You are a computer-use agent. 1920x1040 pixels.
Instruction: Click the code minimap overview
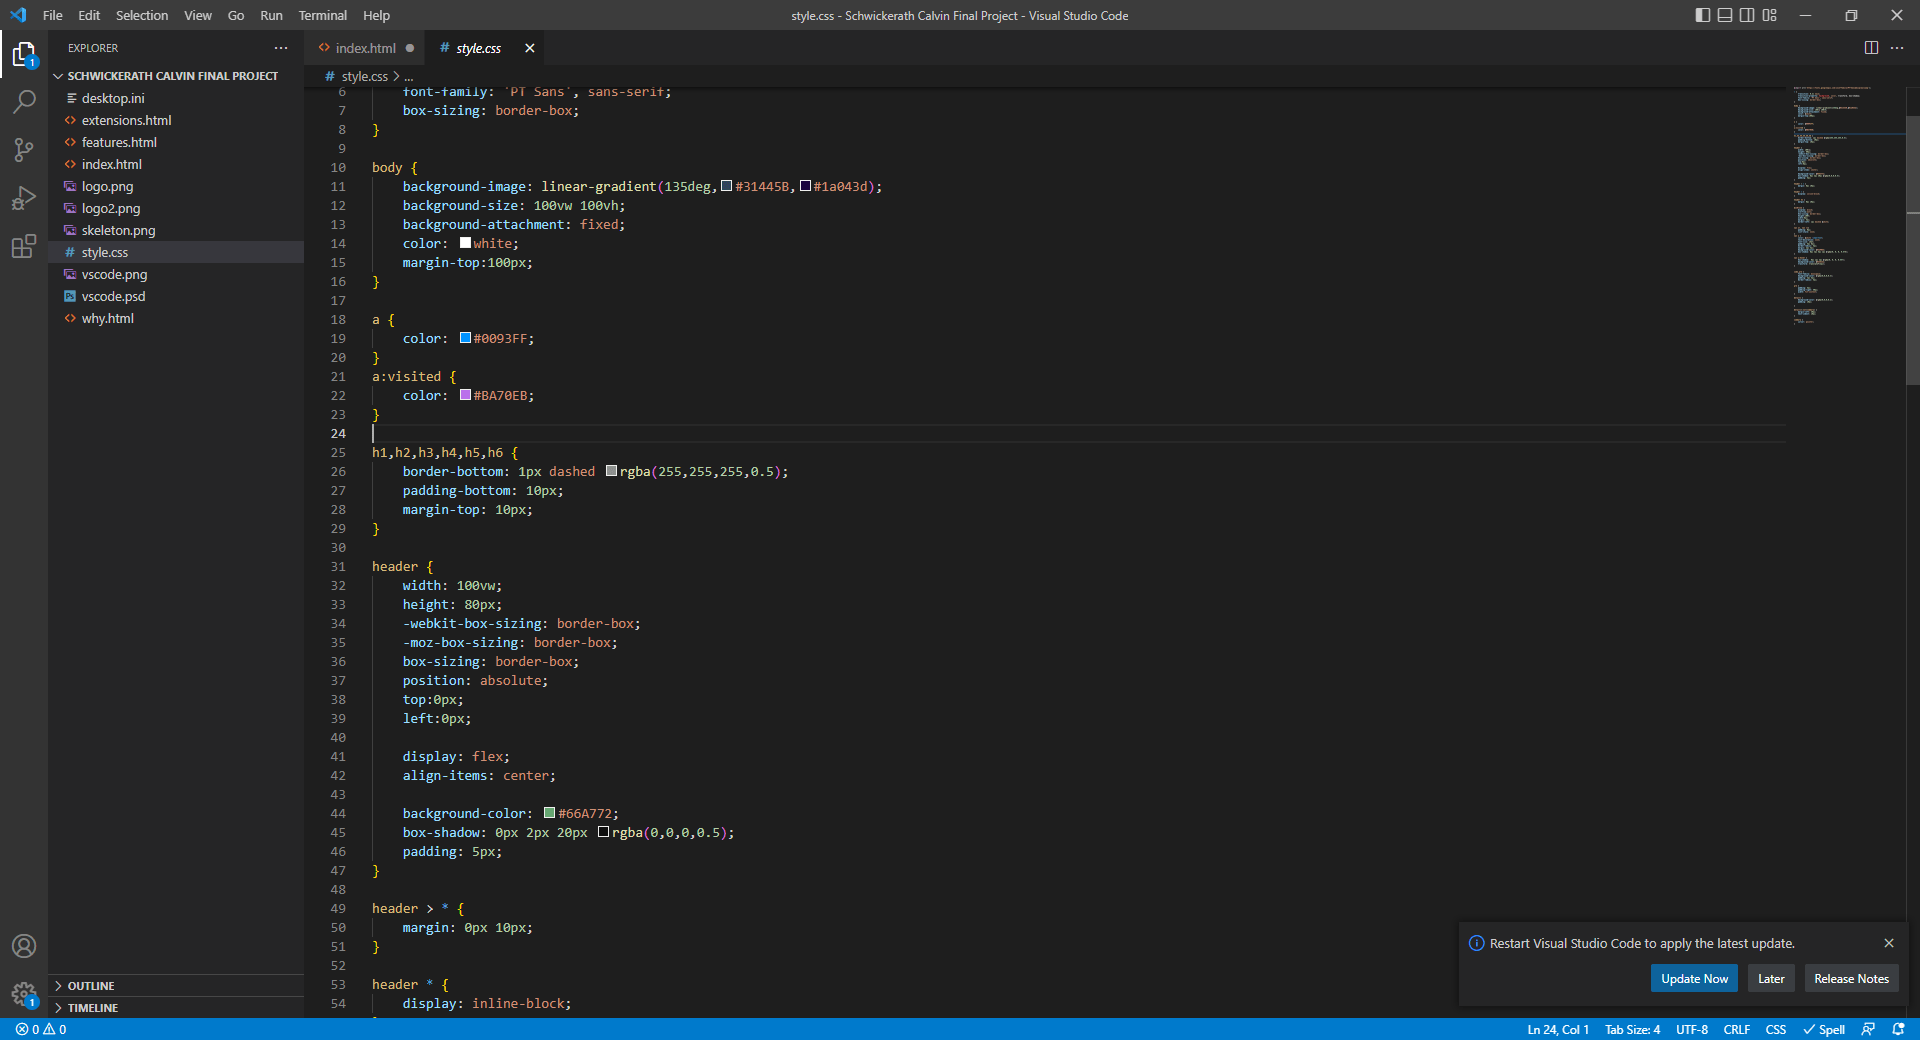[1846, 205]
